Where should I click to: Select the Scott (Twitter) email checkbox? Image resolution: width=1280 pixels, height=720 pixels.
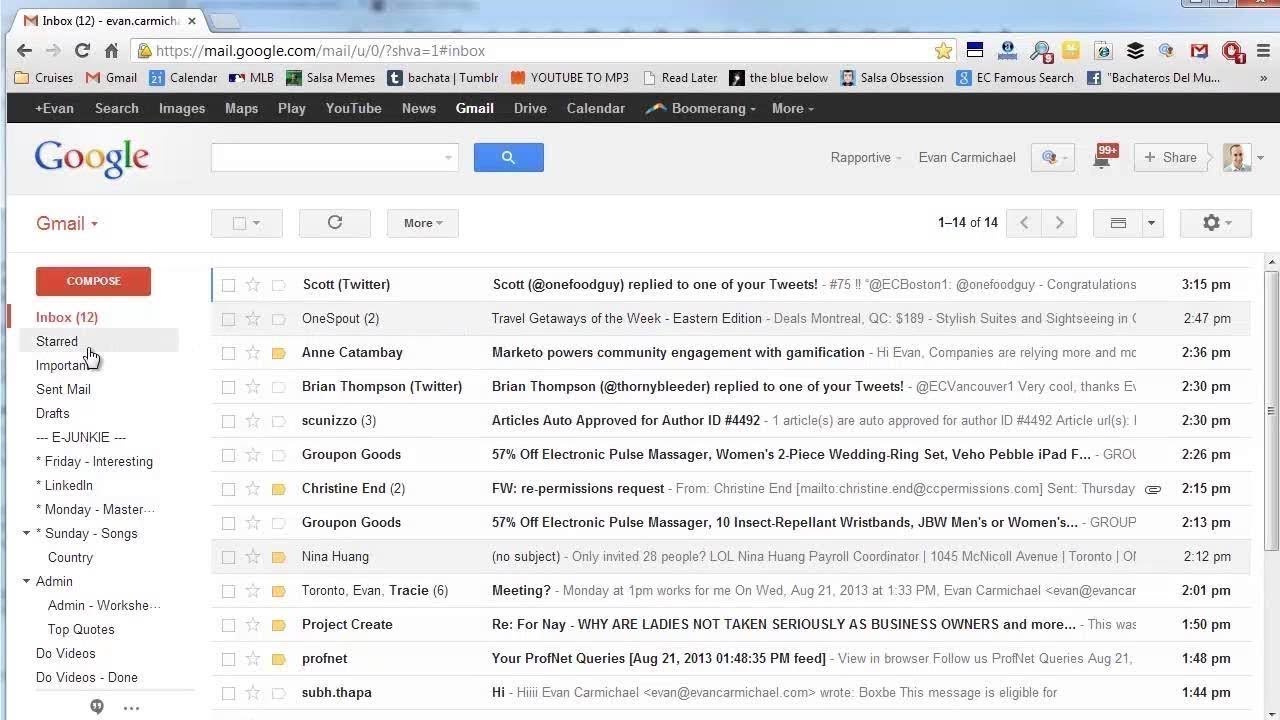(229, 285)
